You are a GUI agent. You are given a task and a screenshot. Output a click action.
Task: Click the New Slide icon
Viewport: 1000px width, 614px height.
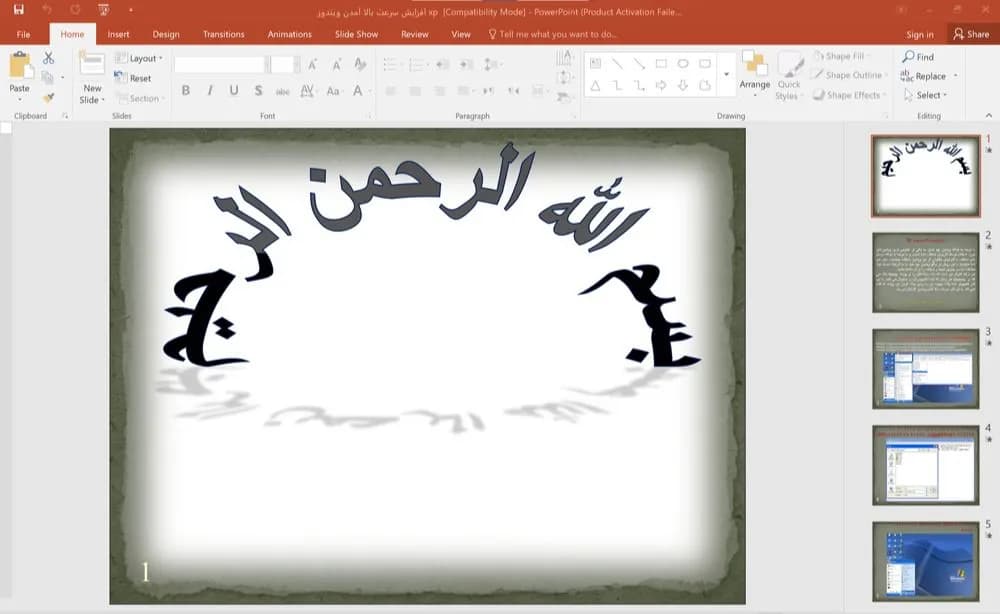pos(92,64)
